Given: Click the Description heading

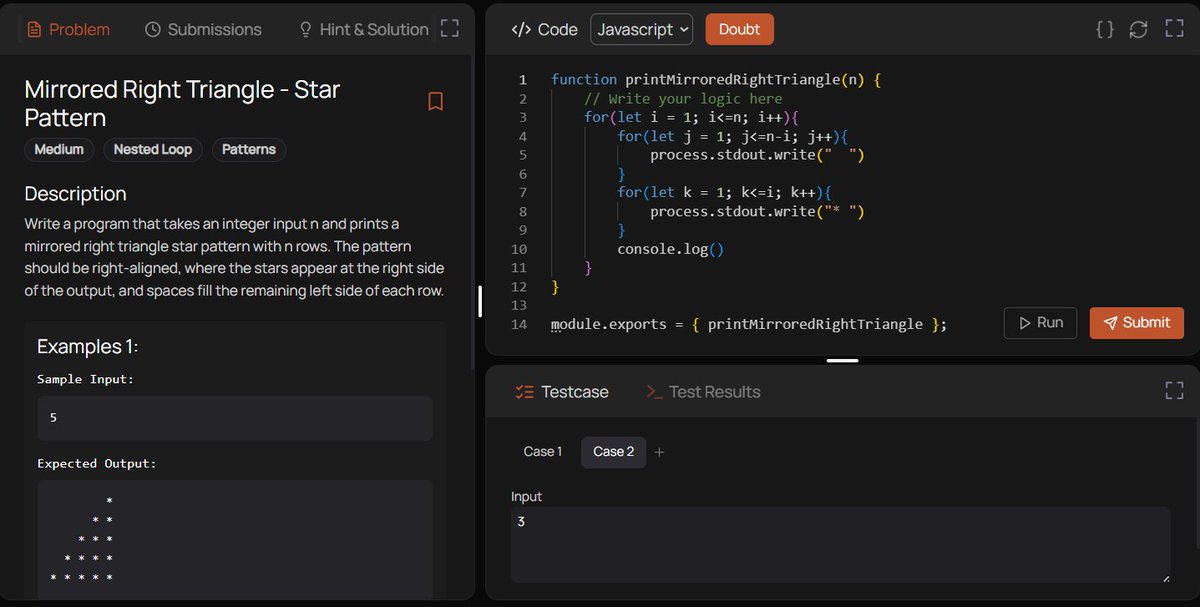Looking at the screenshot, I should [75, 193].
